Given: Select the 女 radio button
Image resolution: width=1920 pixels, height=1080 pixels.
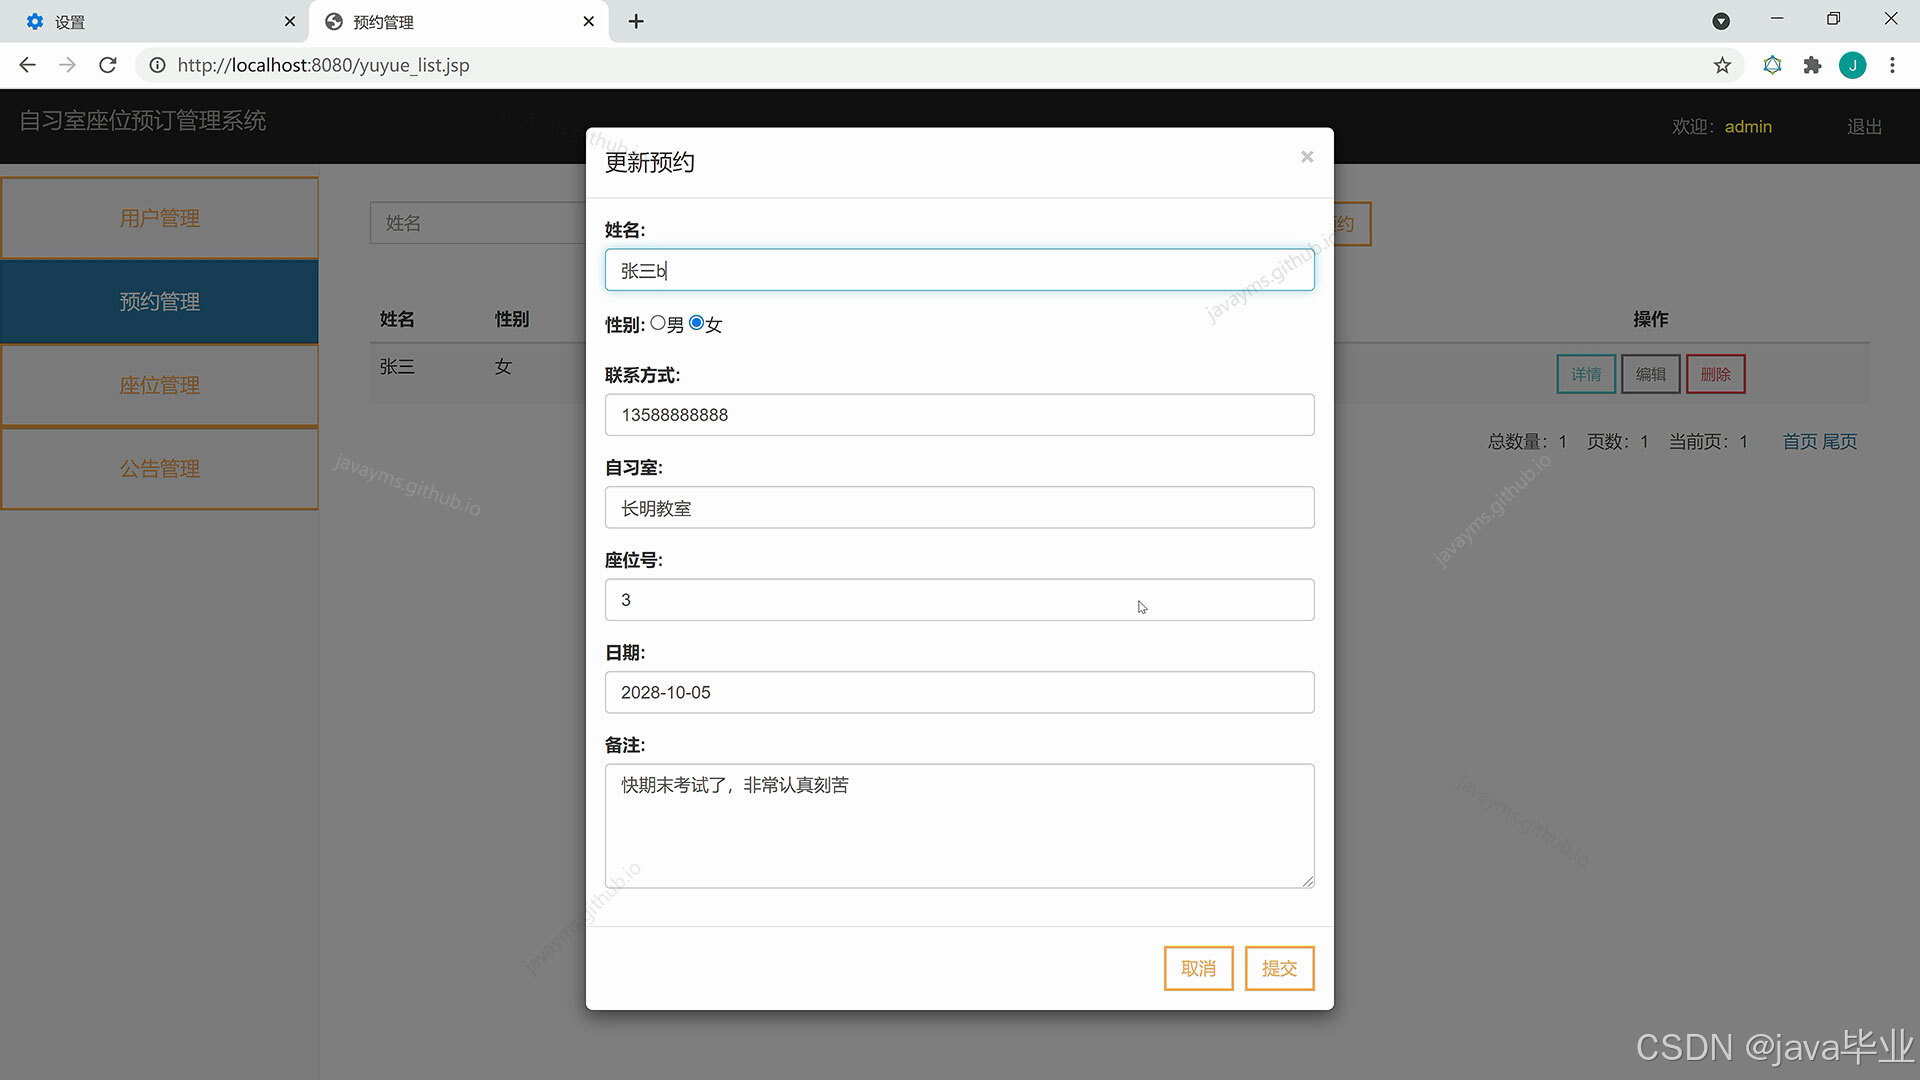Looking at the screenshot, I should coord(697,323).
